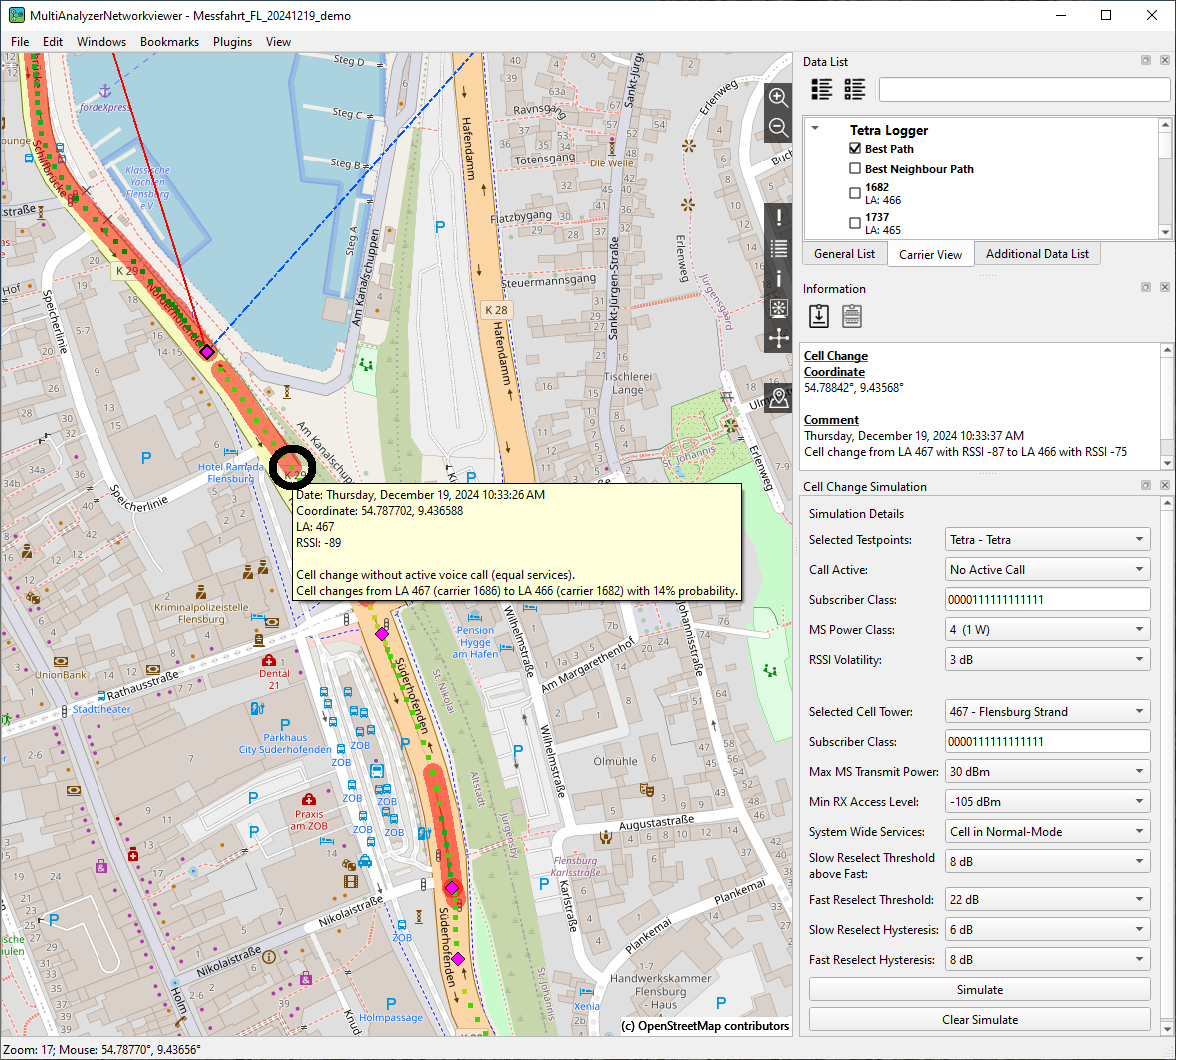
Task: Click the filled-bullets list icon in Data List
Action: (822, 89)
